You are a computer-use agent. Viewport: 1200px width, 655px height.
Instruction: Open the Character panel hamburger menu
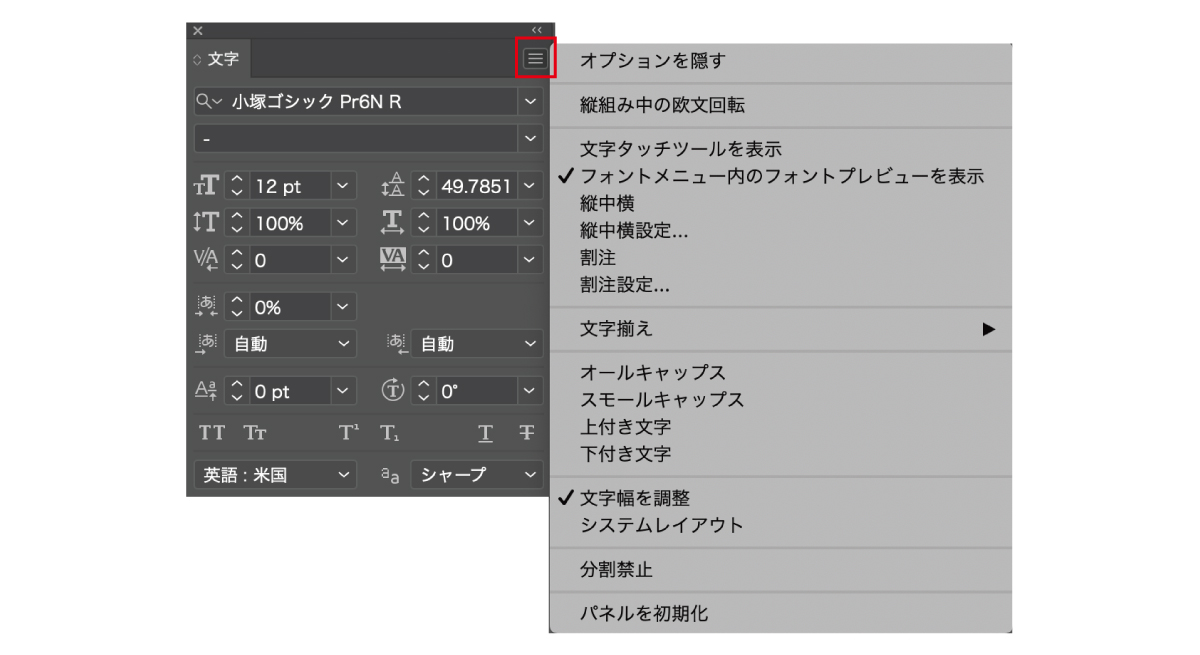tap(536, 59)
